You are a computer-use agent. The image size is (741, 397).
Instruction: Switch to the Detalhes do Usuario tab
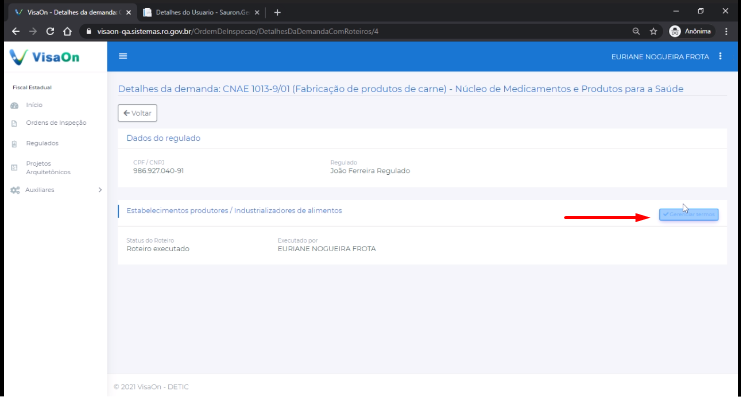tap(202, 12)
